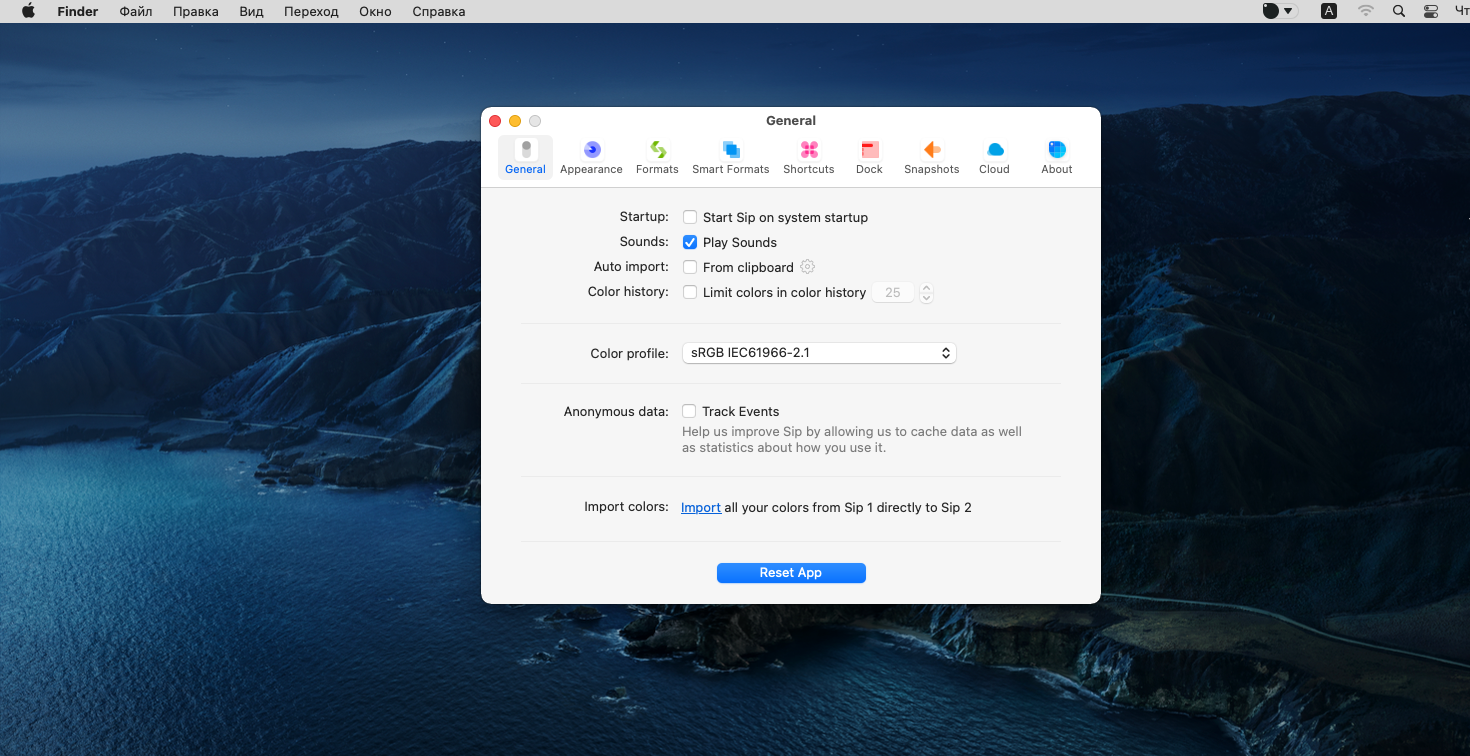Switch to the Formats preferences pane
This screenshot has height=756, width=1470.
click(657, 158)
